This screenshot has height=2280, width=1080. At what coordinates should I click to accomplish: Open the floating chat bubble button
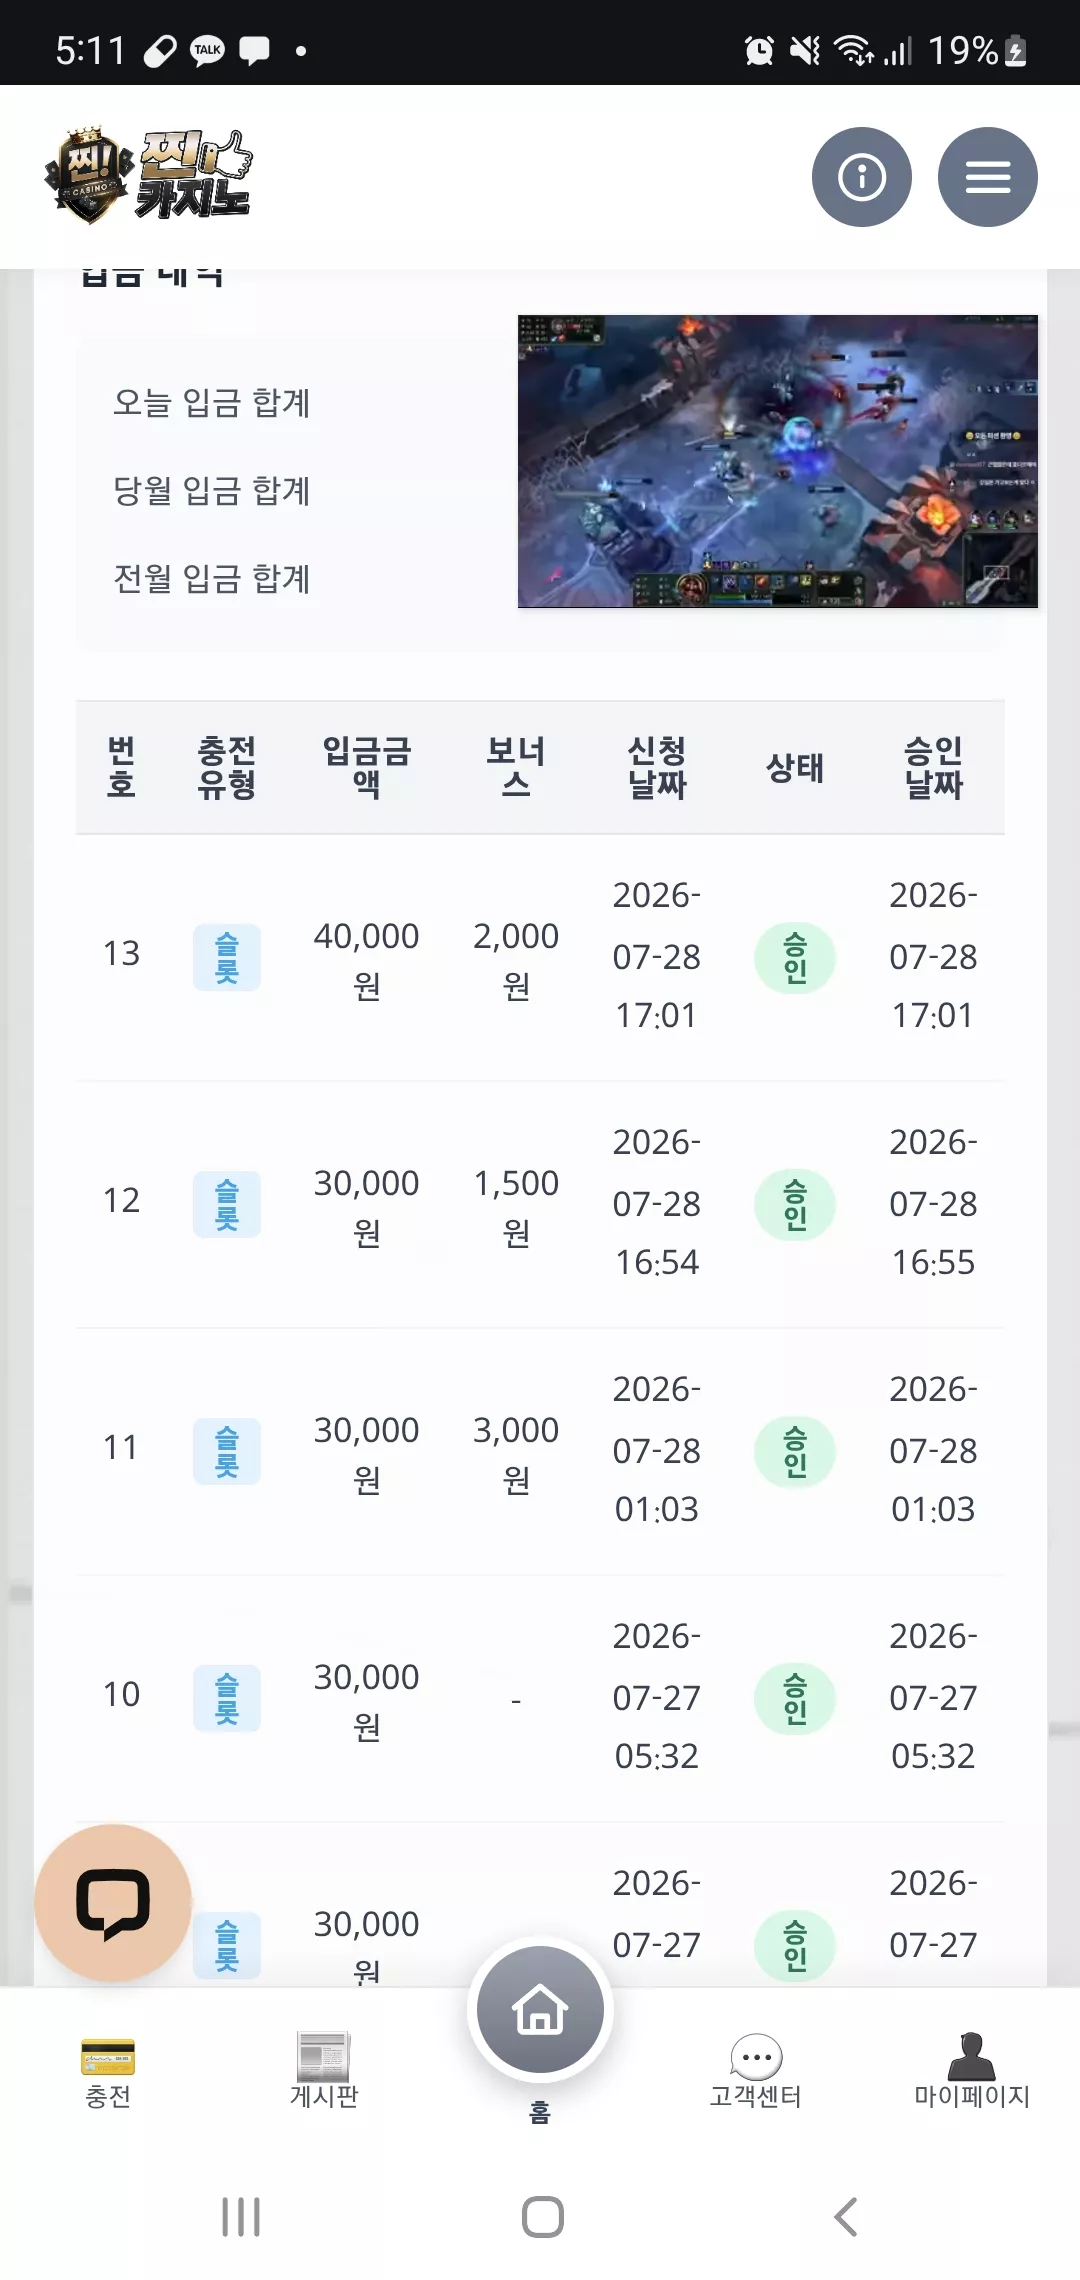113,1903
